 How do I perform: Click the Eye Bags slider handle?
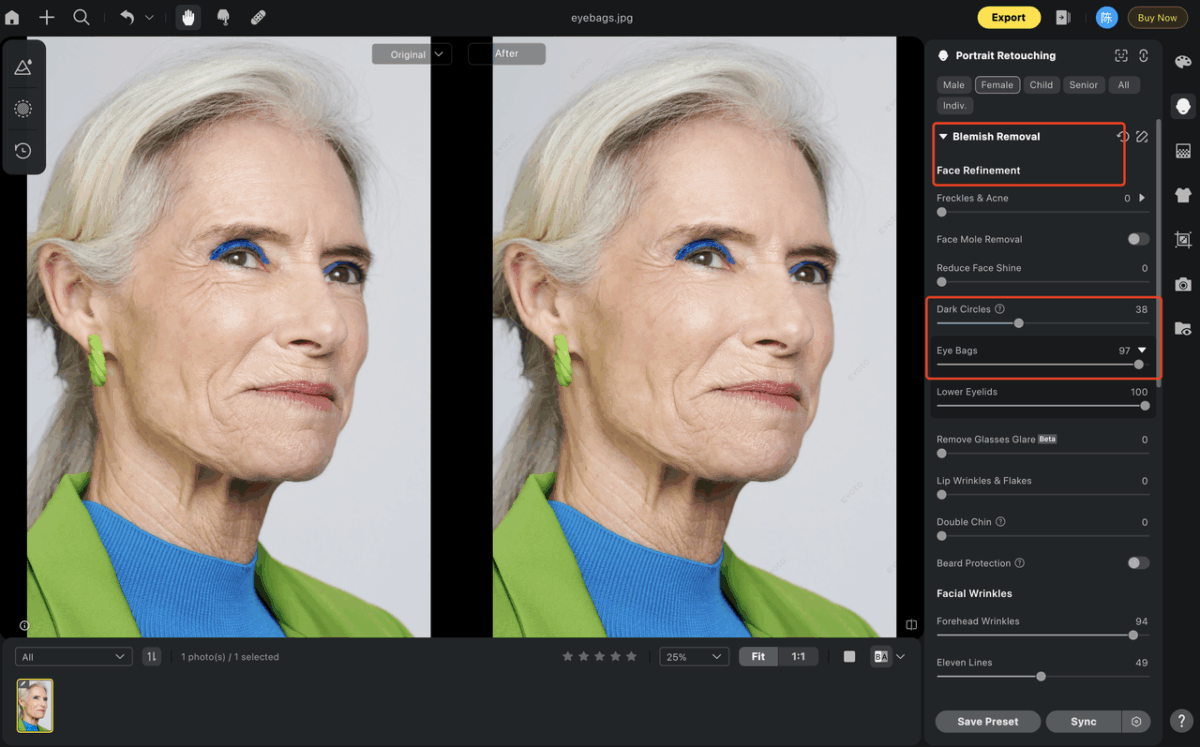tap(1139, 365)
